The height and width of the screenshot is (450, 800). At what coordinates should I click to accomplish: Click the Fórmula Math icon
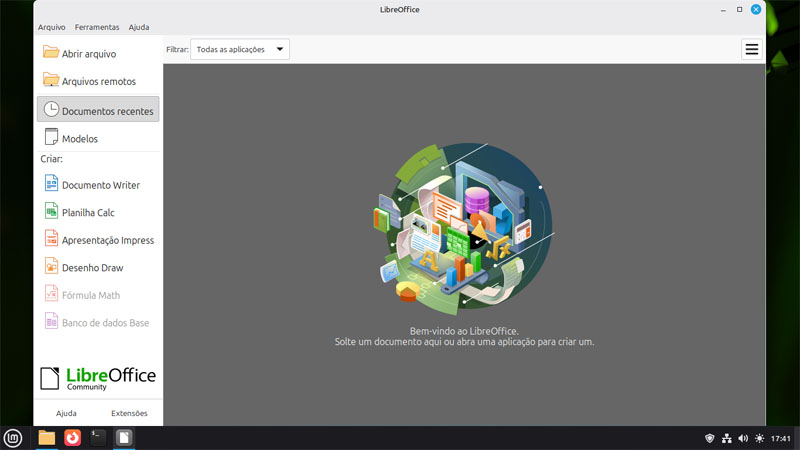coord(51,294)
